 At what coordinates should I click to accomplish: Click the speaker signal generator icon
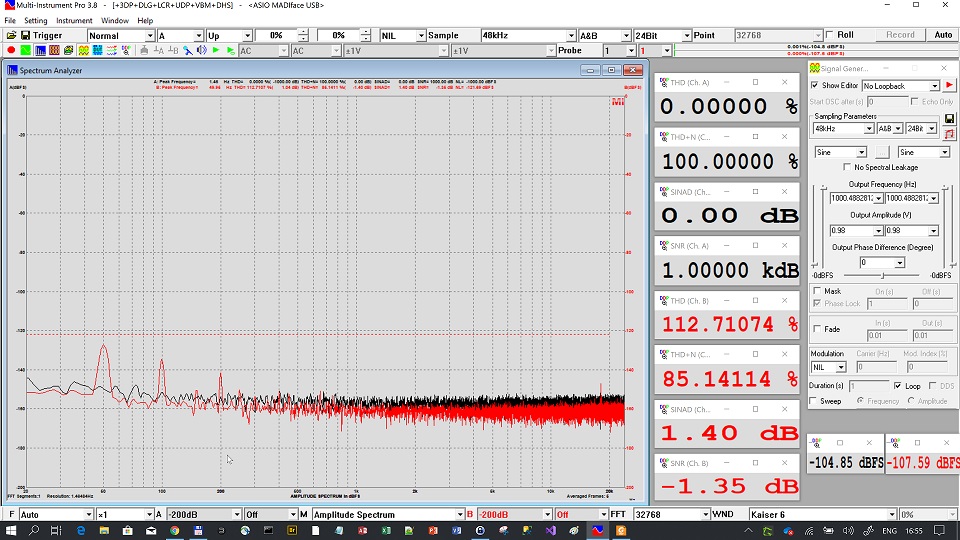pos(200,50)
